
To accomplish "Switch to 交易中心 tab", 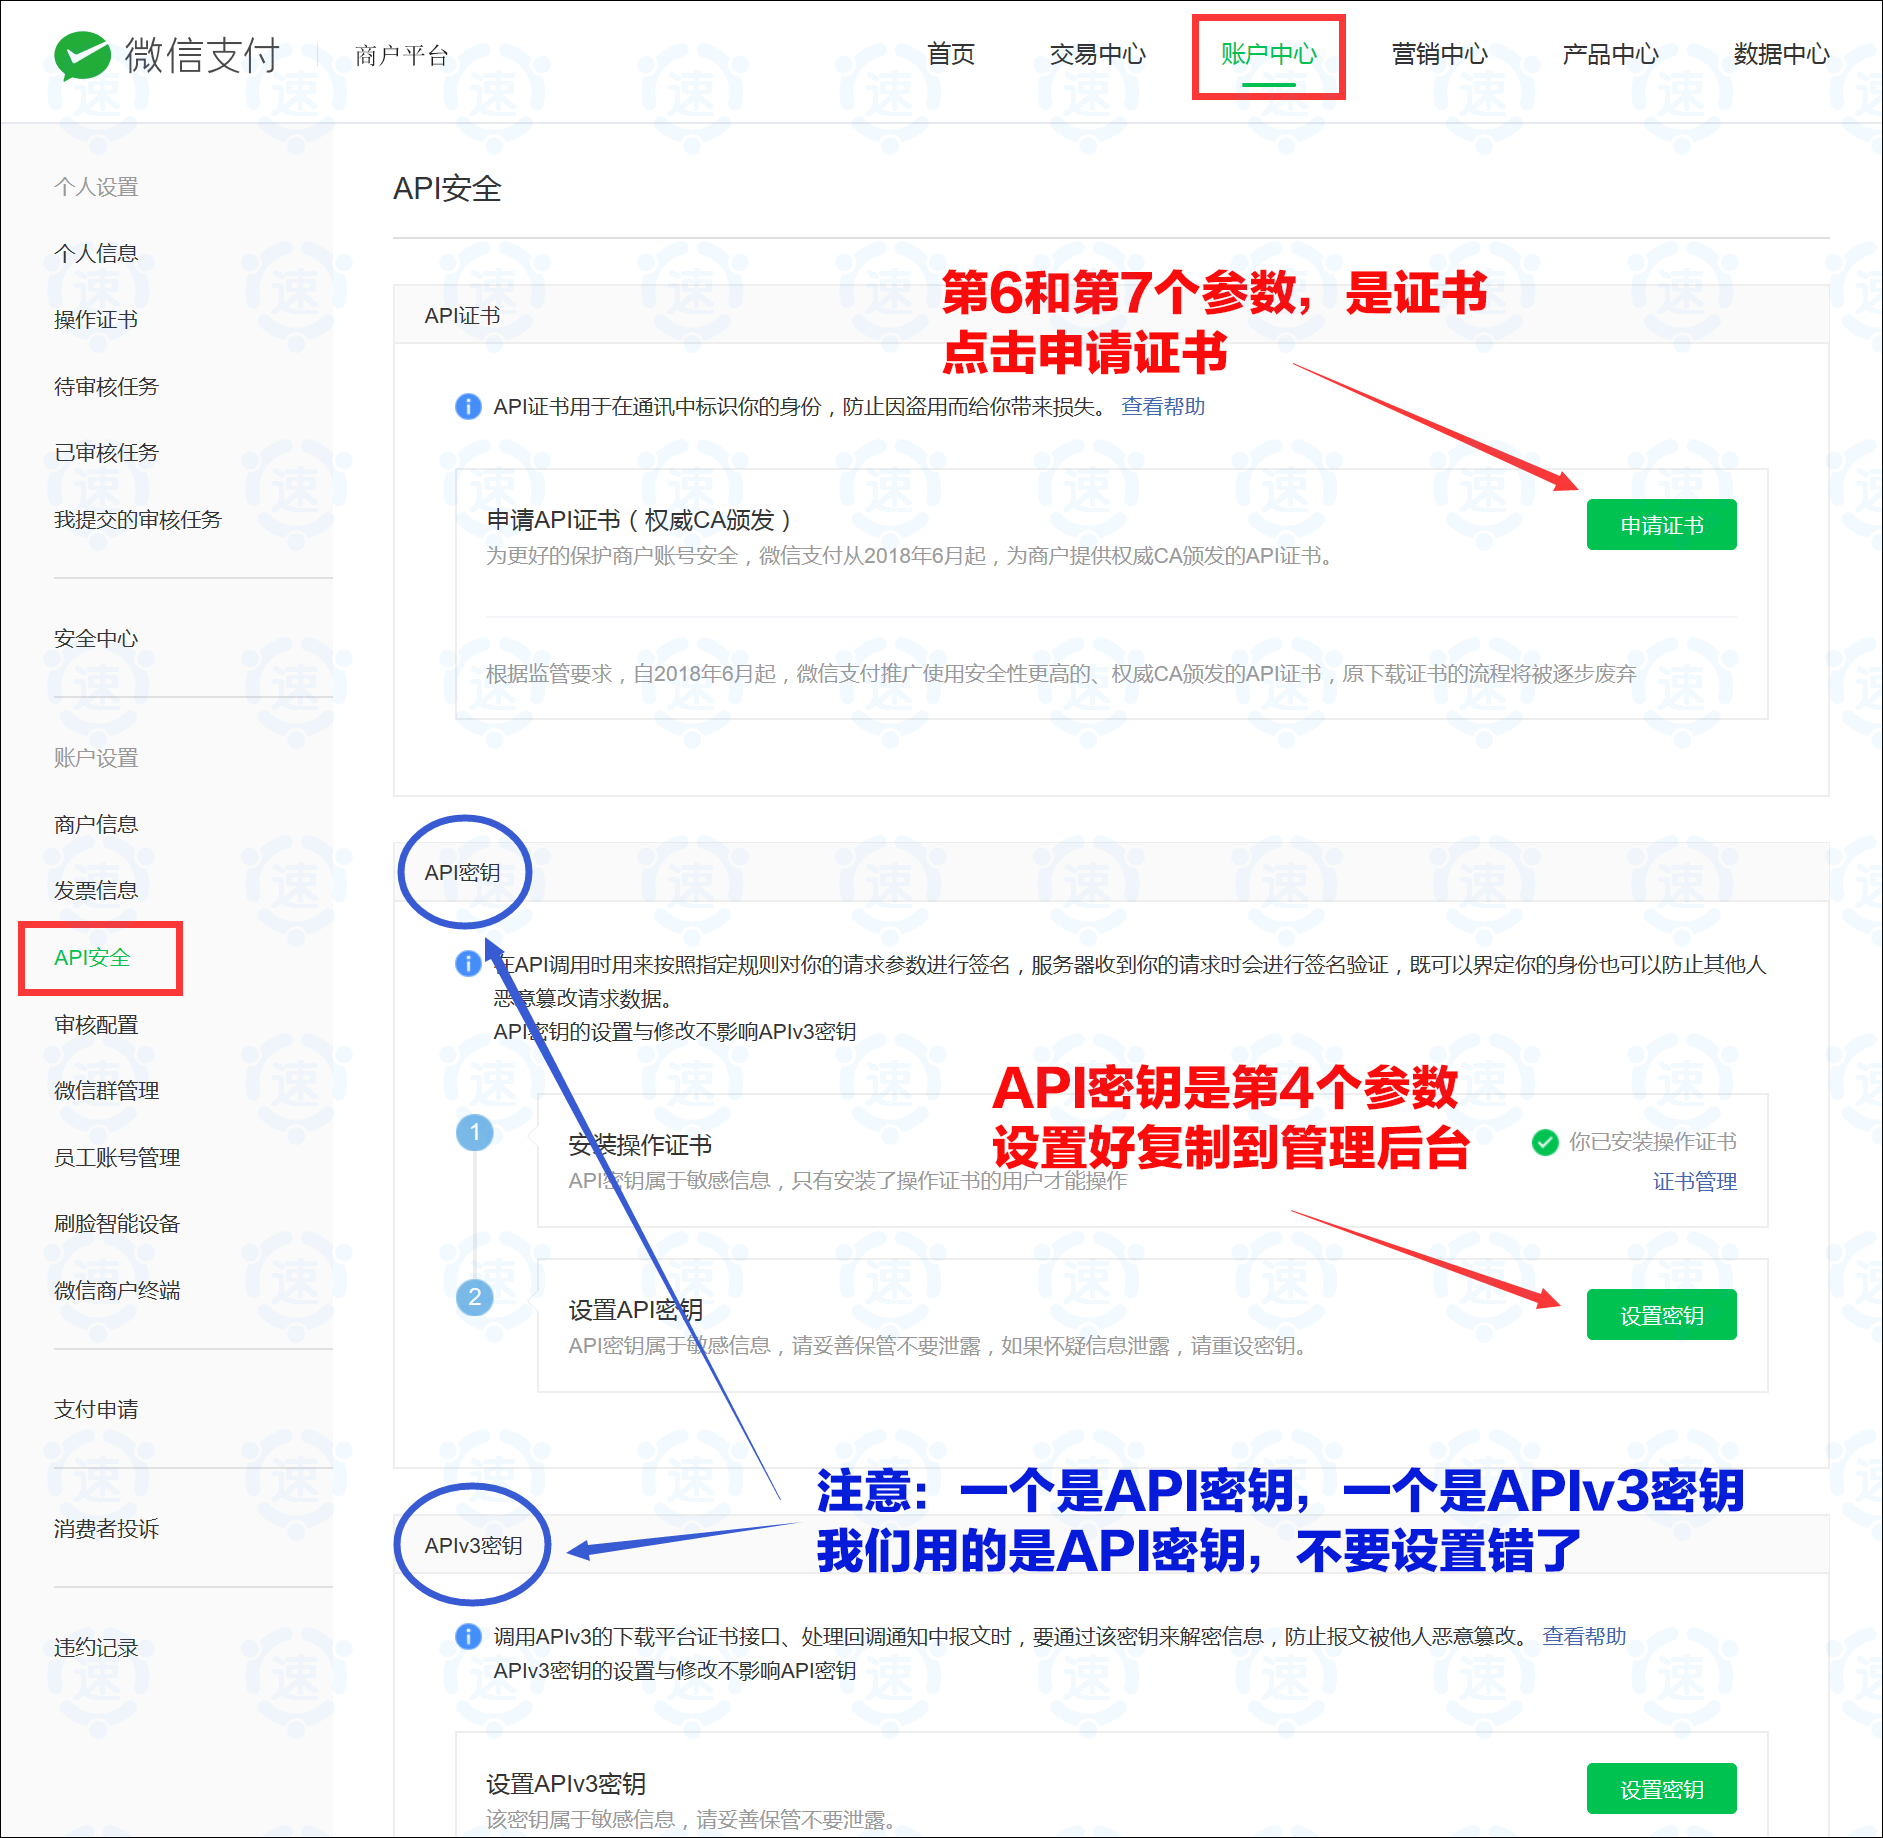I will pos(1098,54).
